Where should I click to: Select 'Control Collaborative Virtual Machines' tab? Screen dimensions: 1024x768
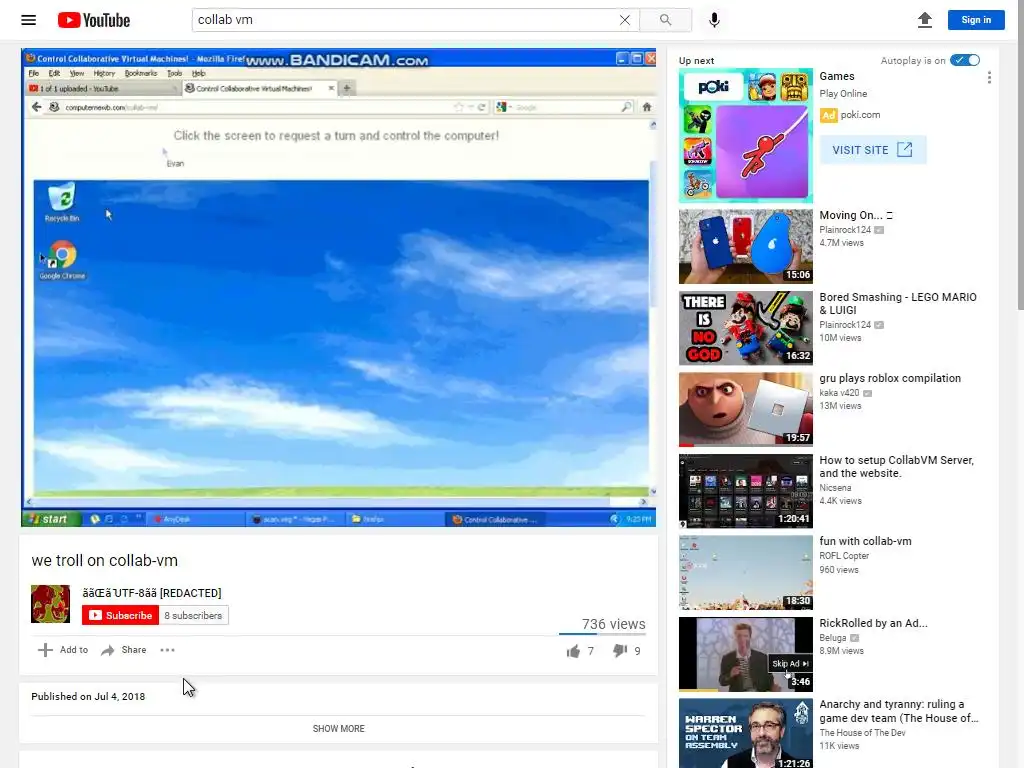pyautogui.click(x=259, y=88)
